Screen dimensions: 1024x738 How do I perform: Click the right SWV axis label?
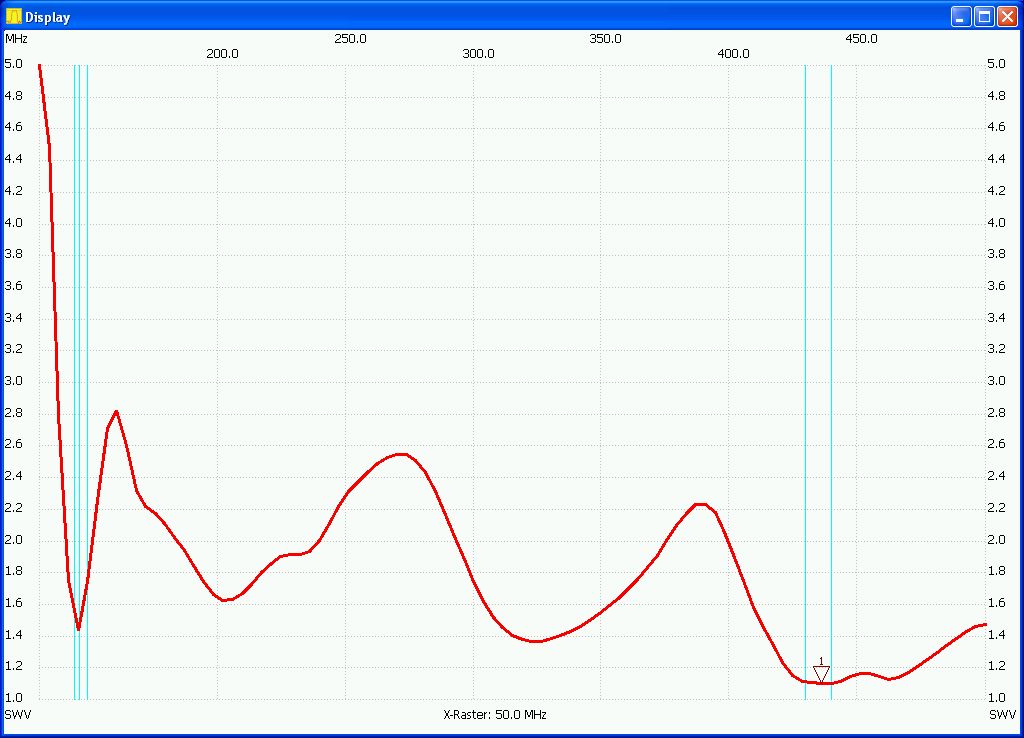tap(1002, 714)
